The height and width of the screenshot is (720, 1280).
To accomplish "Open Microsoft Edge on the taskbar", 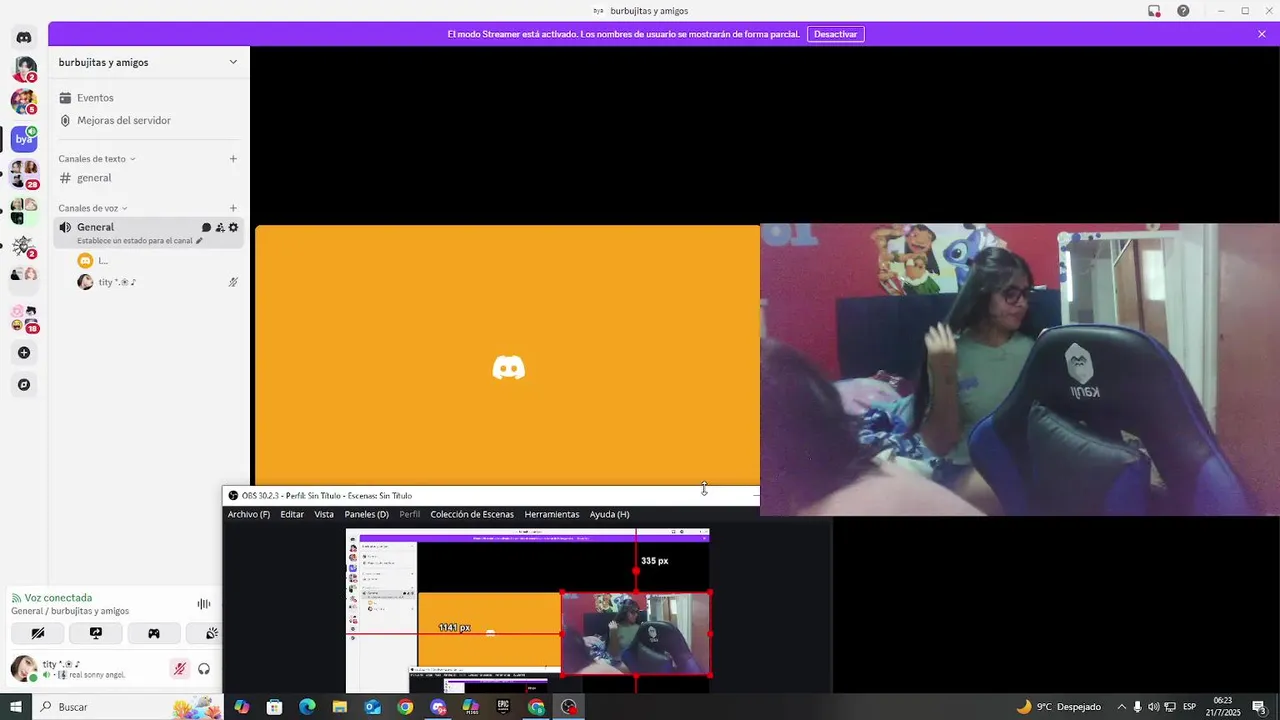I will [307, 707].
